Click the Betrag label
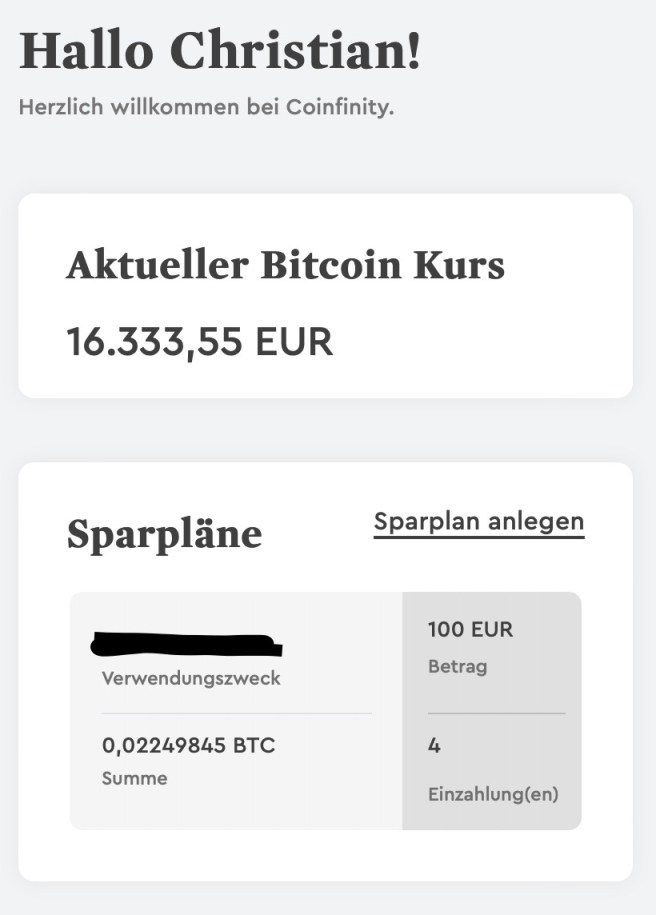Screen dimensions: 656x915 [457, 666]
